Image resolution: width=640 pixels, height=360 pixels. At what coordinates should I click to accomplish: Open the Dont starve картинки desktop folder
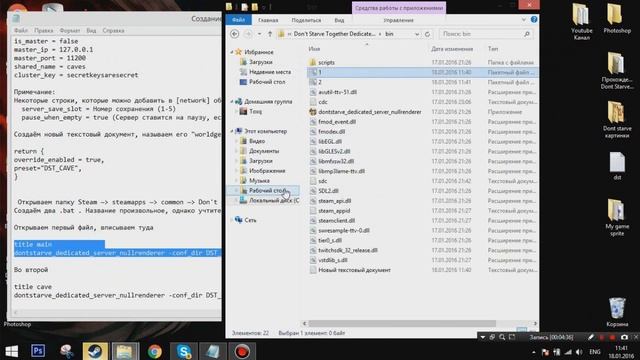tap(617, 120)
